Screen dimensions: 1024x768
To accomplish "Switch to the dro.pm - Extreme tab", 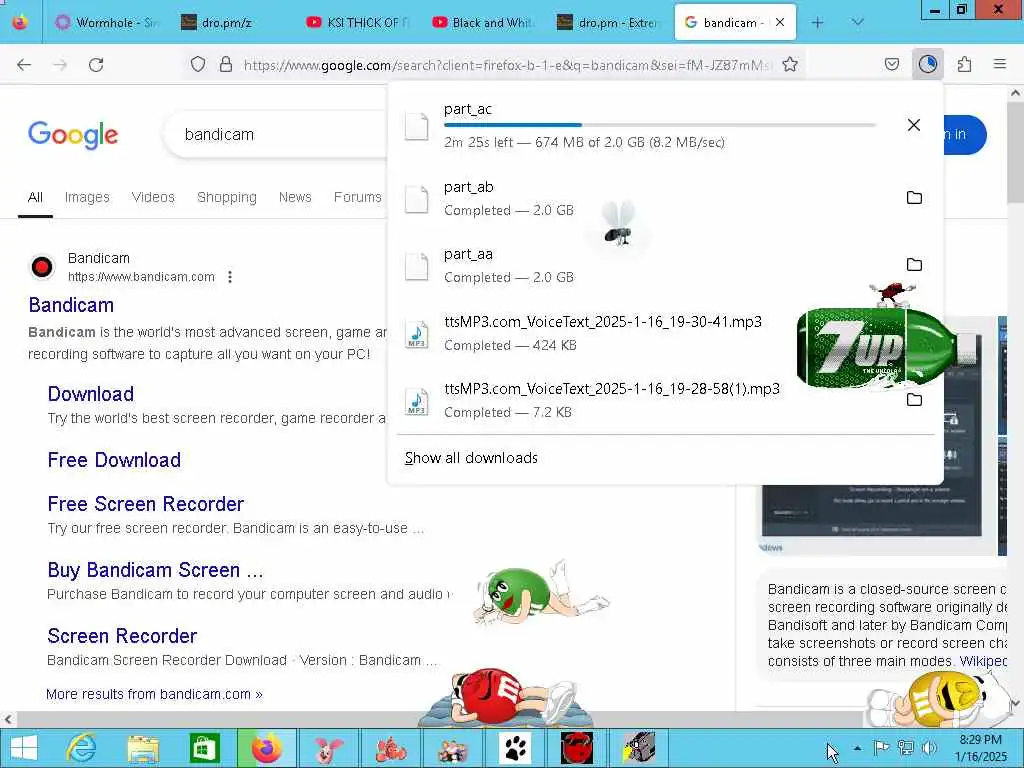I will point(609,23).
